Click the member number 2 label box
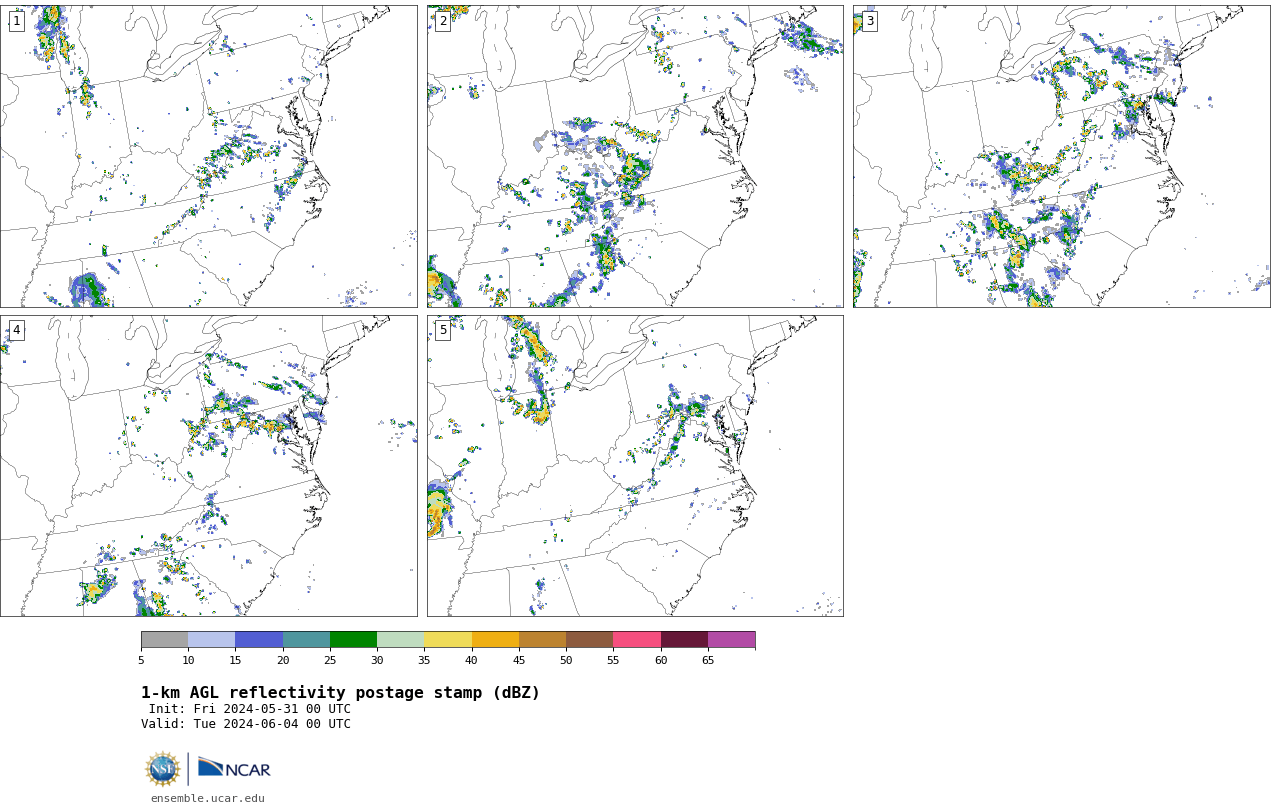This screenshot has width=1280, height=809. pos(443,21)
